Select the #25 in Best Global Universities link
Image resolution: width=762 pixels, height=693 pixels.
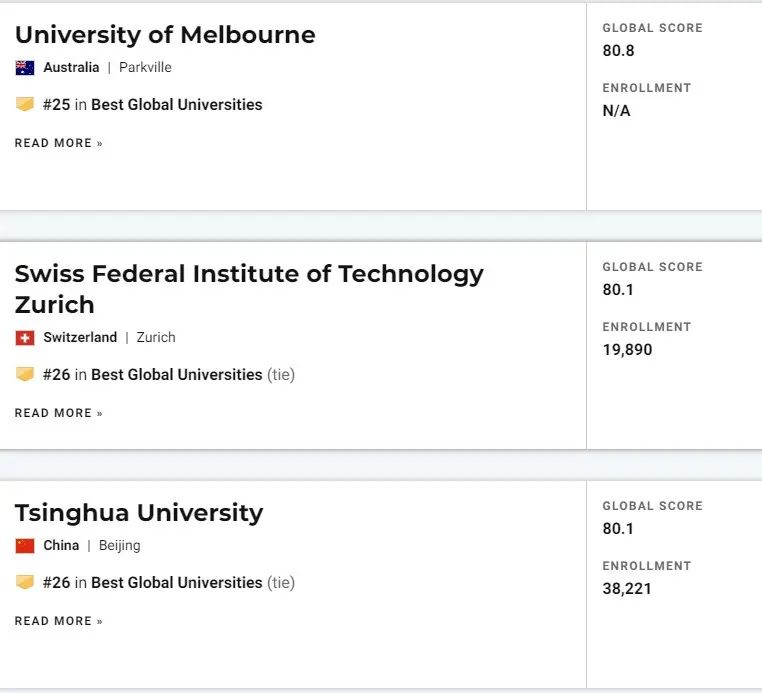coord(153,104)
